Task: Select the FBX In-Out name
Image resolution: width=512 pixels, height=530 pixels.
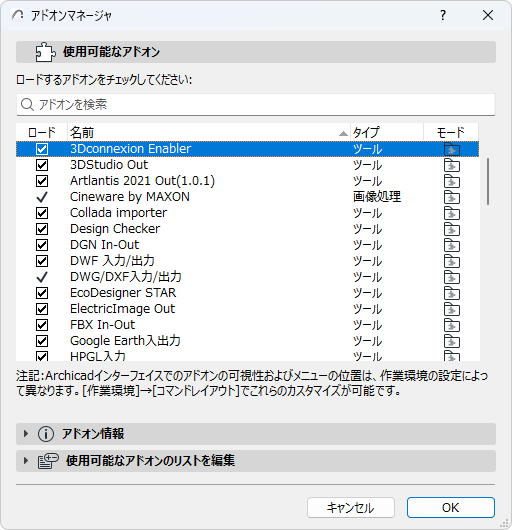Action: point(102,325)
